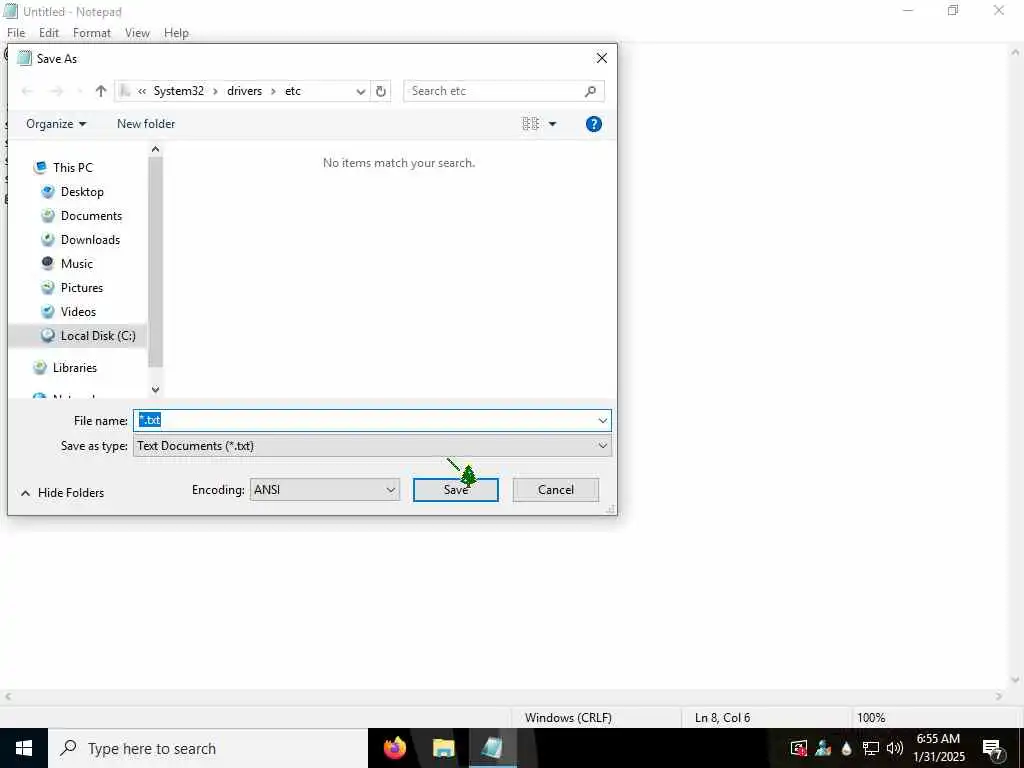This screenshot has width=1024, height=768.
Task: Collapse folders with Hide Folders
Action: tap(63, 493)
